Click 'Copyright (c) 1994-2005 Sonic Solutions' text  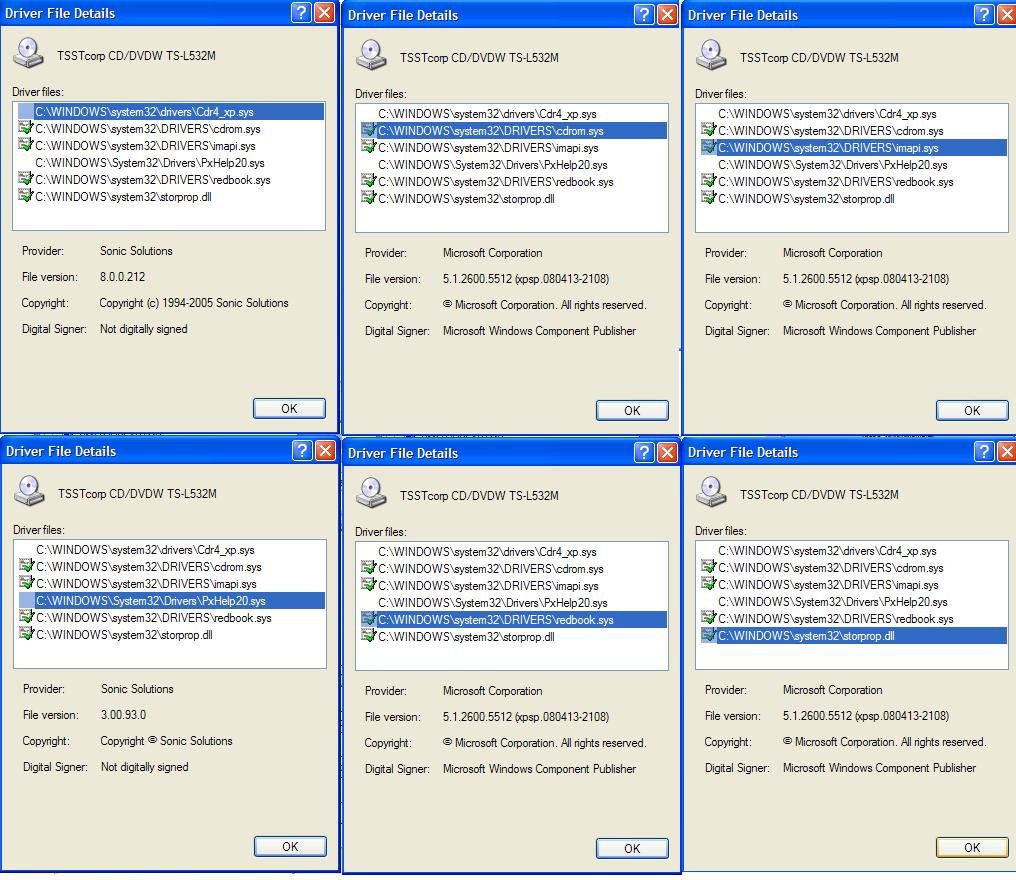coord(194,303)
